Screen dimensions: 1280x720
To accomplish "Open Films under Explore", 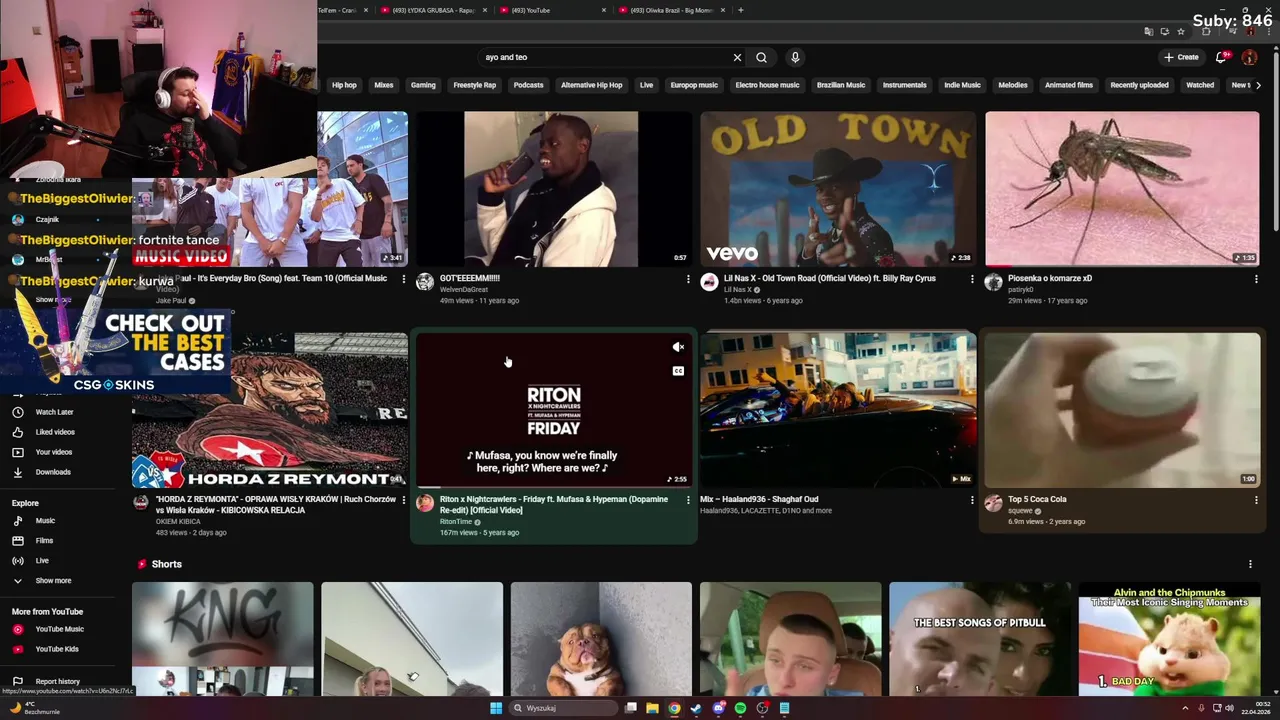I will (x=44, y=541).
